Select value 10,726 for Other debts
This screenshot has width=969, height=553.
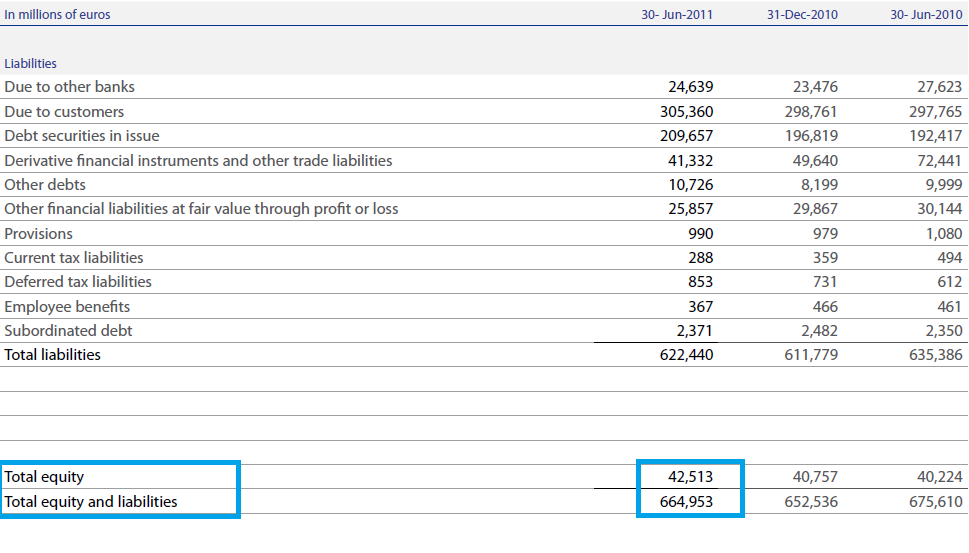coord(690,185)
